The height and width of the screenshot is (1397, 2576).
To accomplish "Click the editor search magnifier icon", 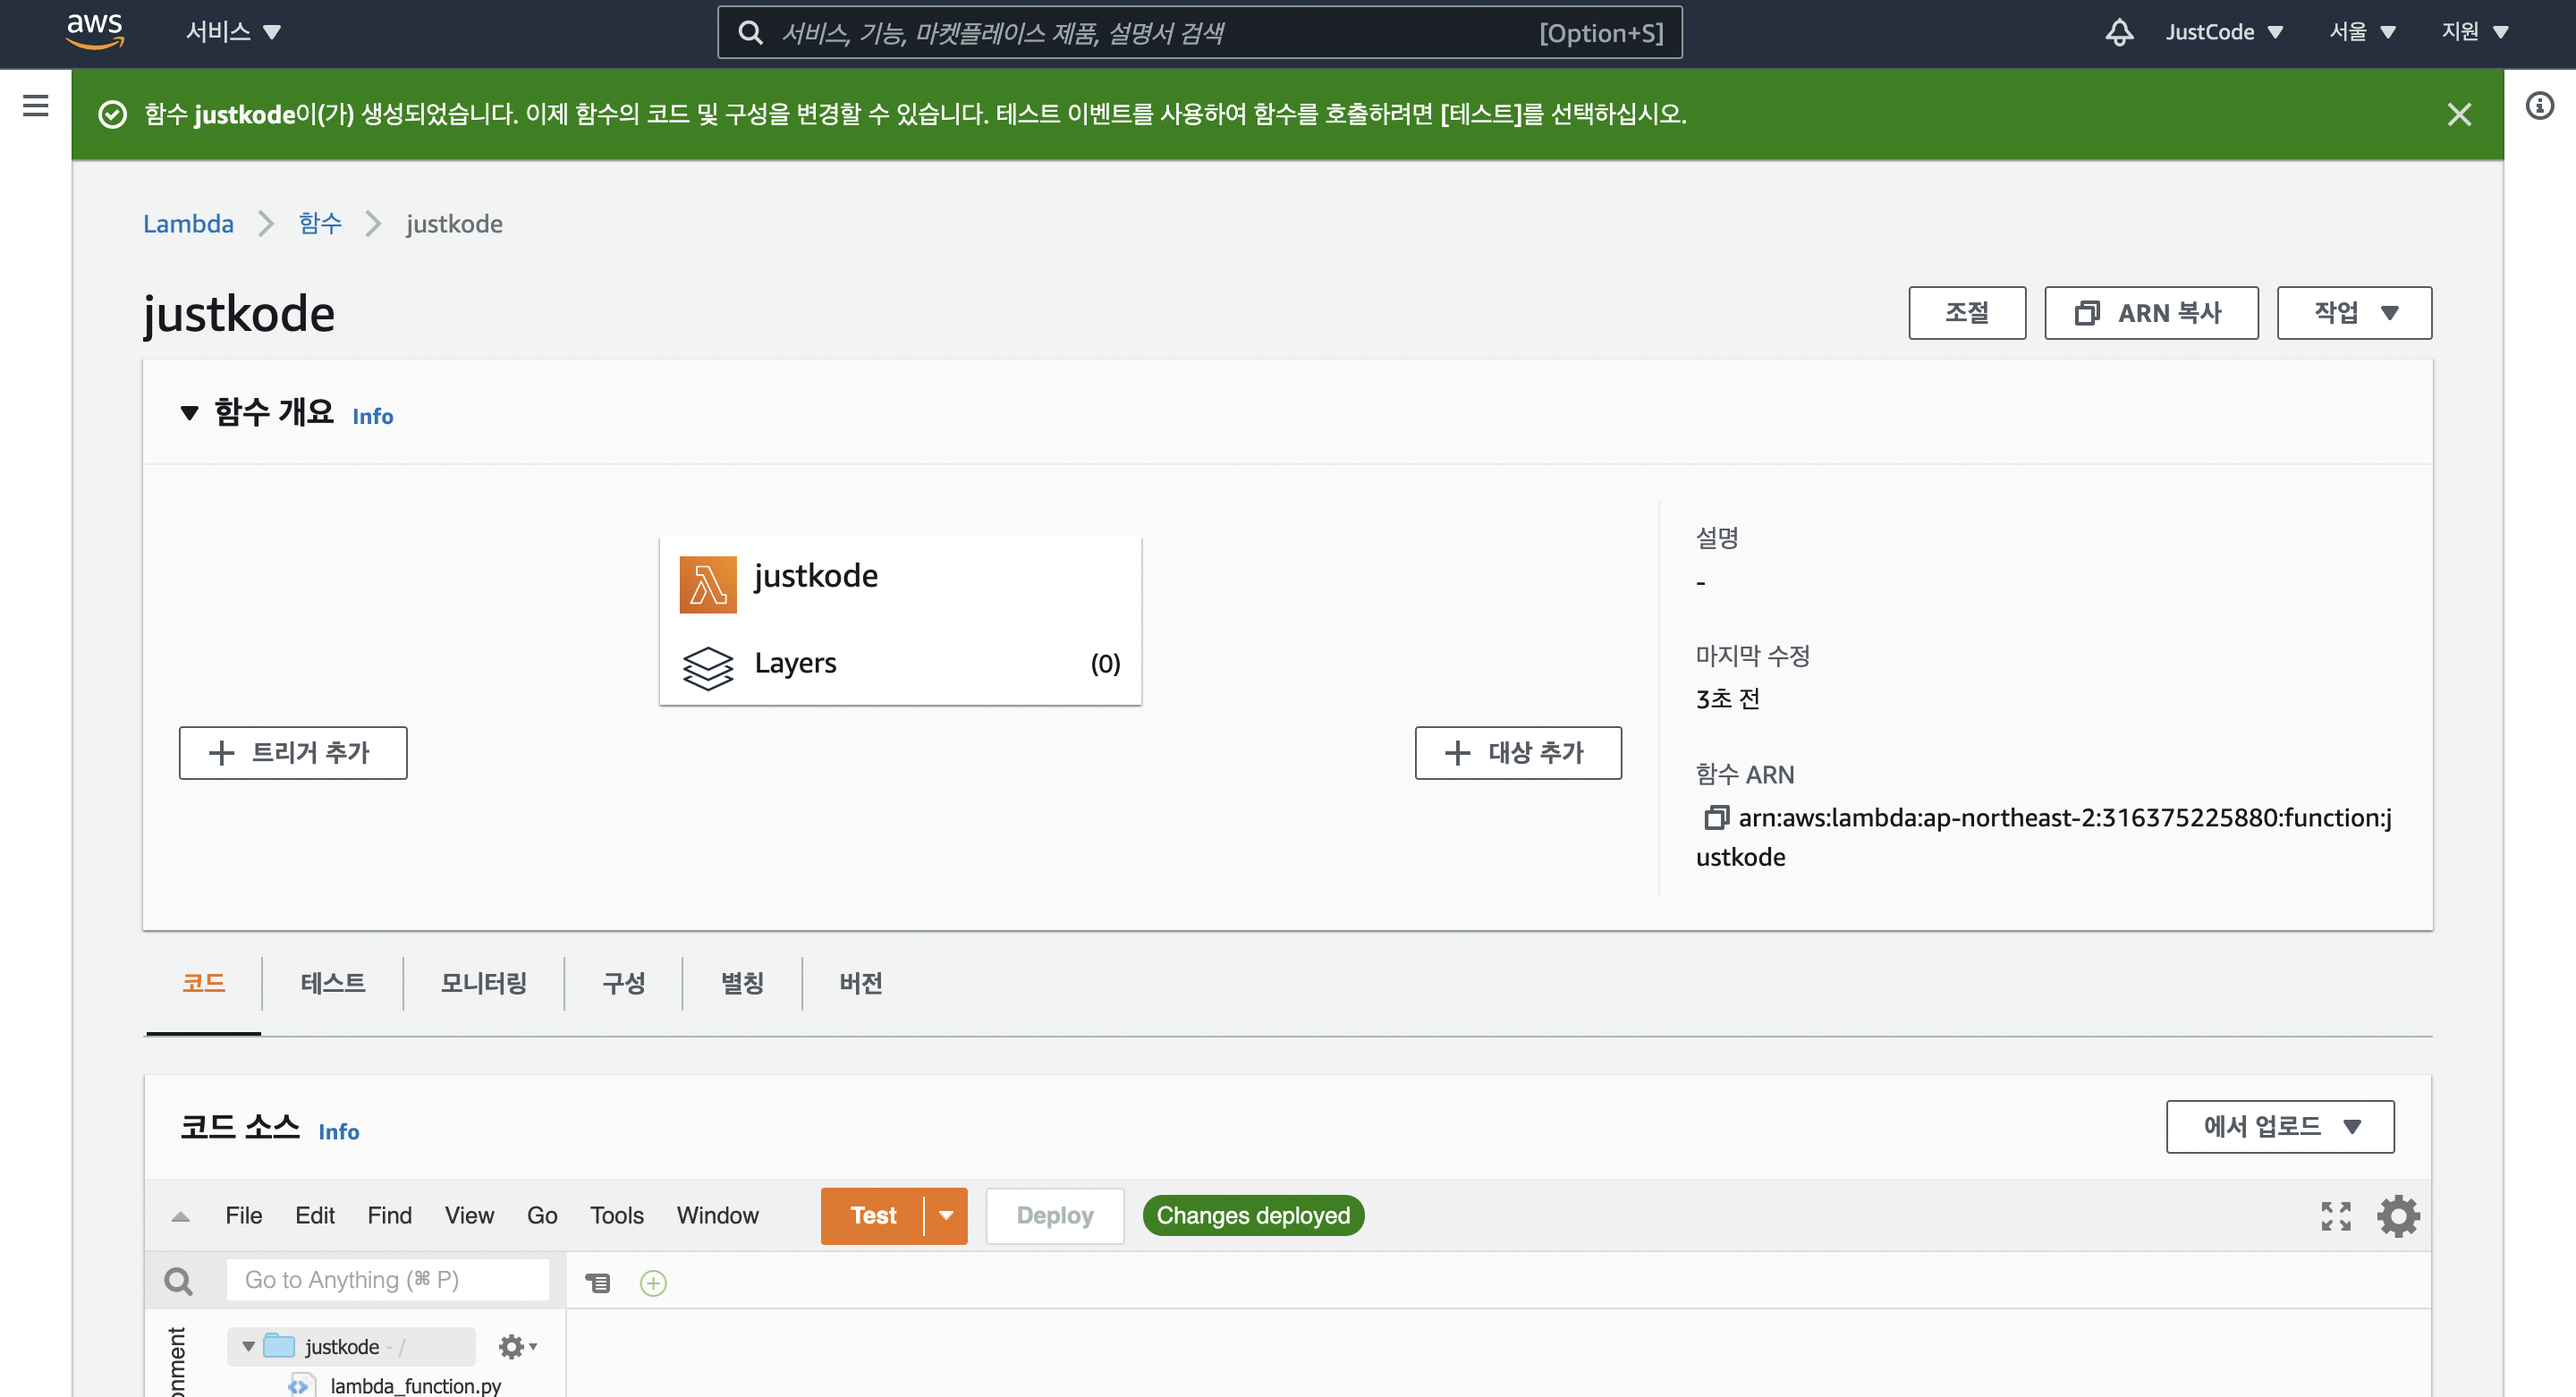I will (179, 1281).
